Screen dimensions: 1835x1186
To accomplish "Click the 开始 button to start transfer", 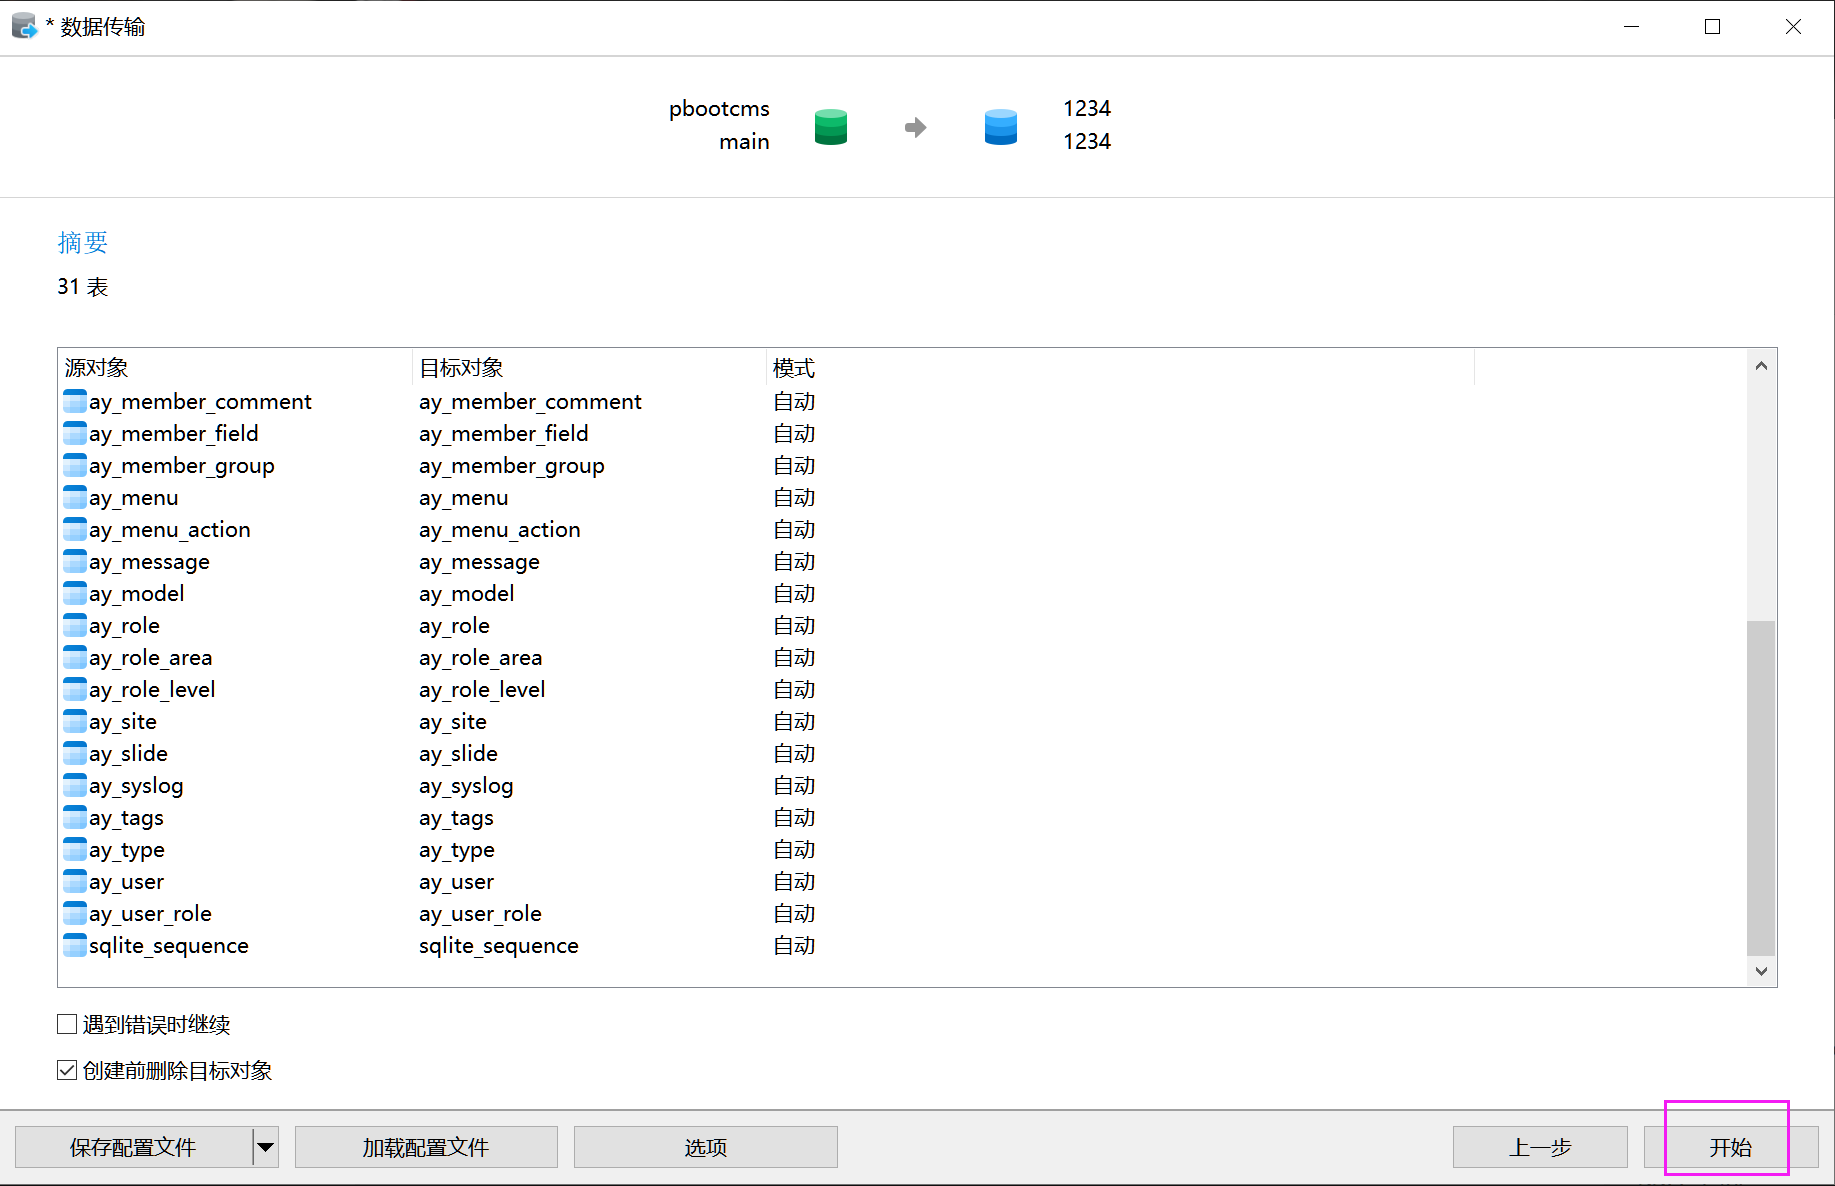I will coord(1729,1147).
